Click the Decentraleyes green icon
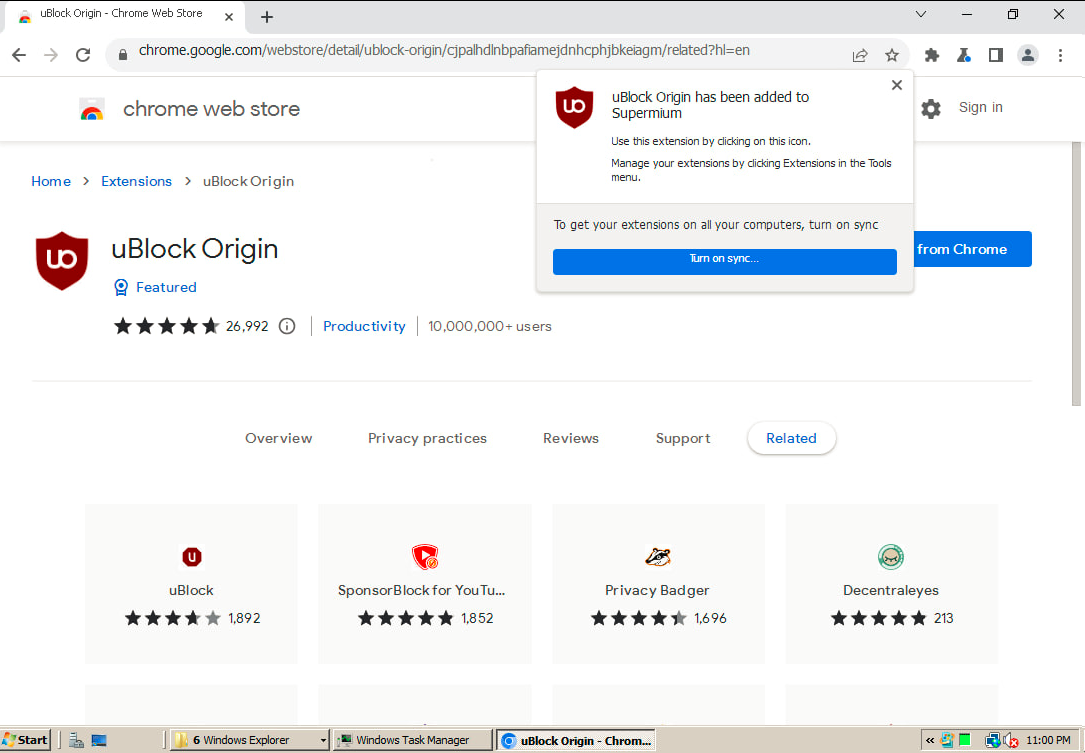This screenshot has width=1085, height=753. click(x=891, y=556)
